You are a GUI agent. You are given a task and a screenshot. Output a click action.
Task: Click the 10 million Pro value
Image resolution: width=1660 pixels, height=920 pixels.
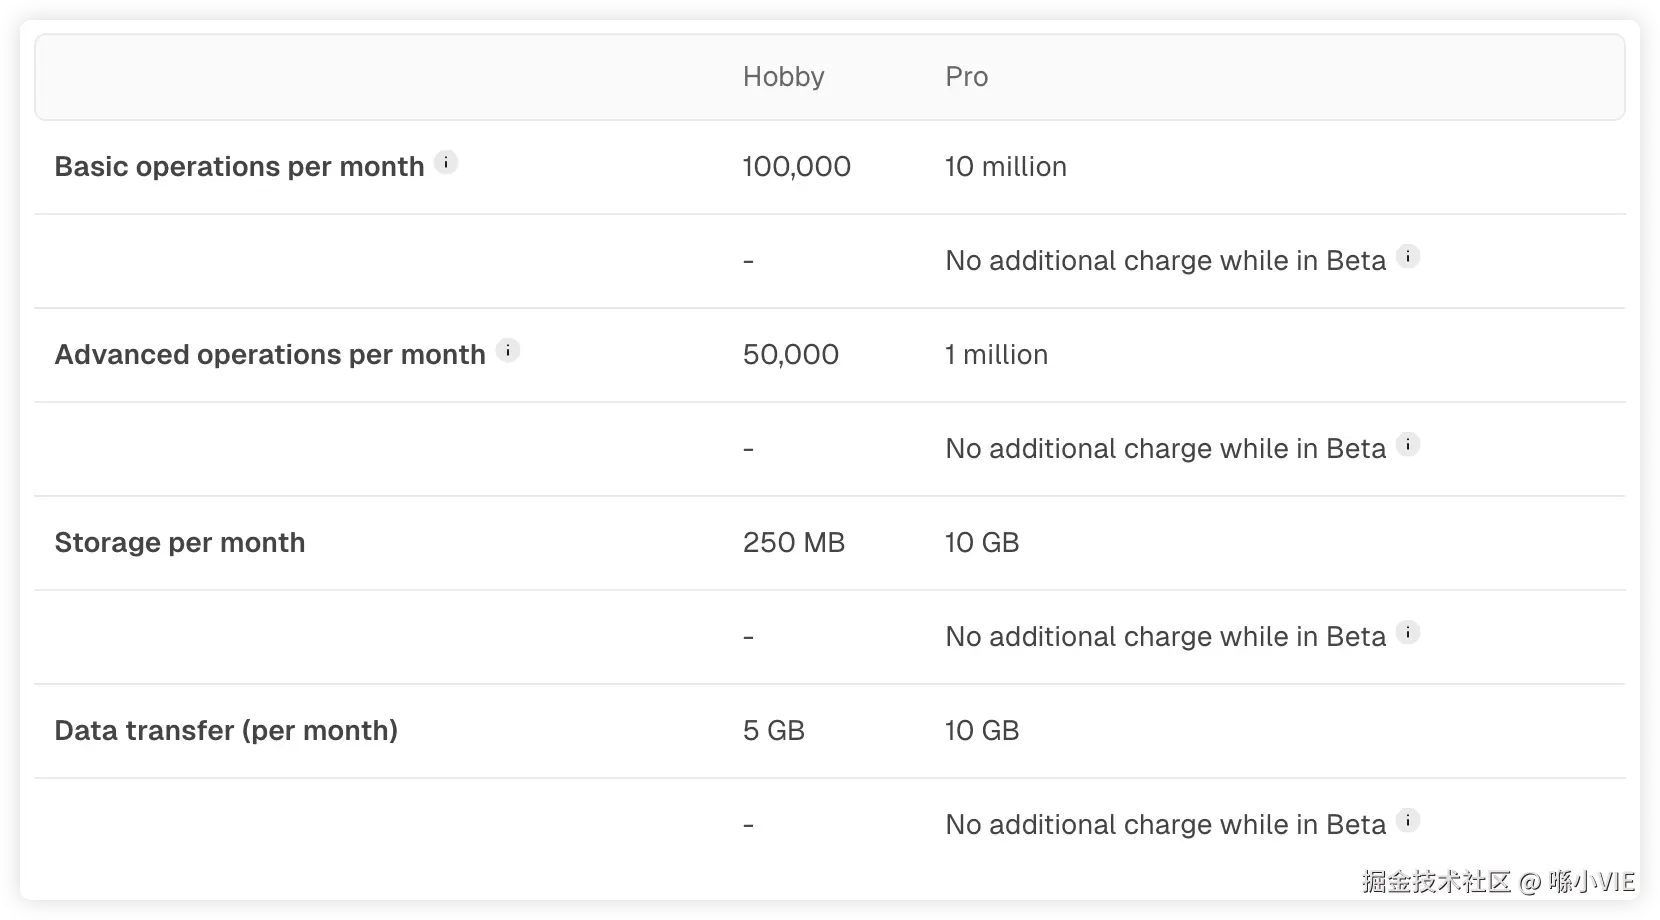click(1005, 166)
